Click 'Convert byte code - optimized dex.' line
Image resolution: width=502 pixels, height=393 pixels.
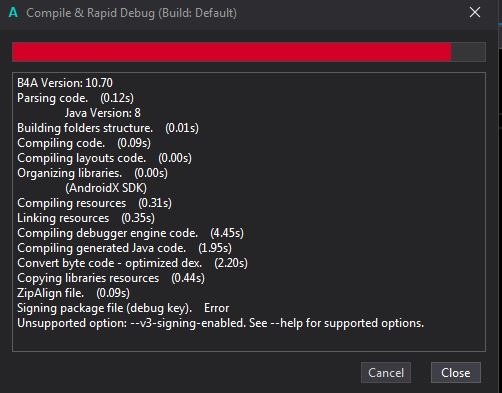pos(132,263)
